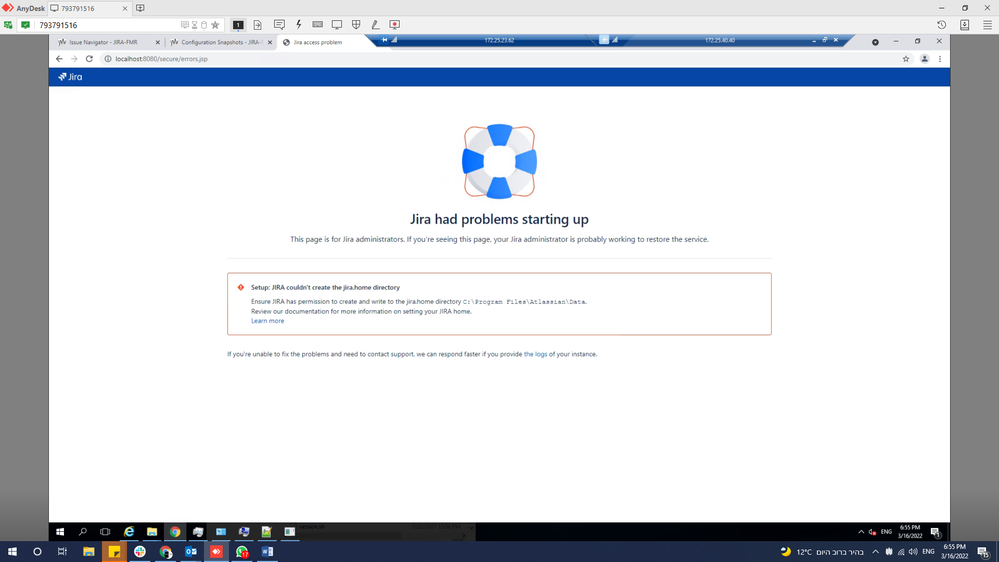999x562 pixels.
Task: Open WhatsApp on local taskbar
Action: 242,552
